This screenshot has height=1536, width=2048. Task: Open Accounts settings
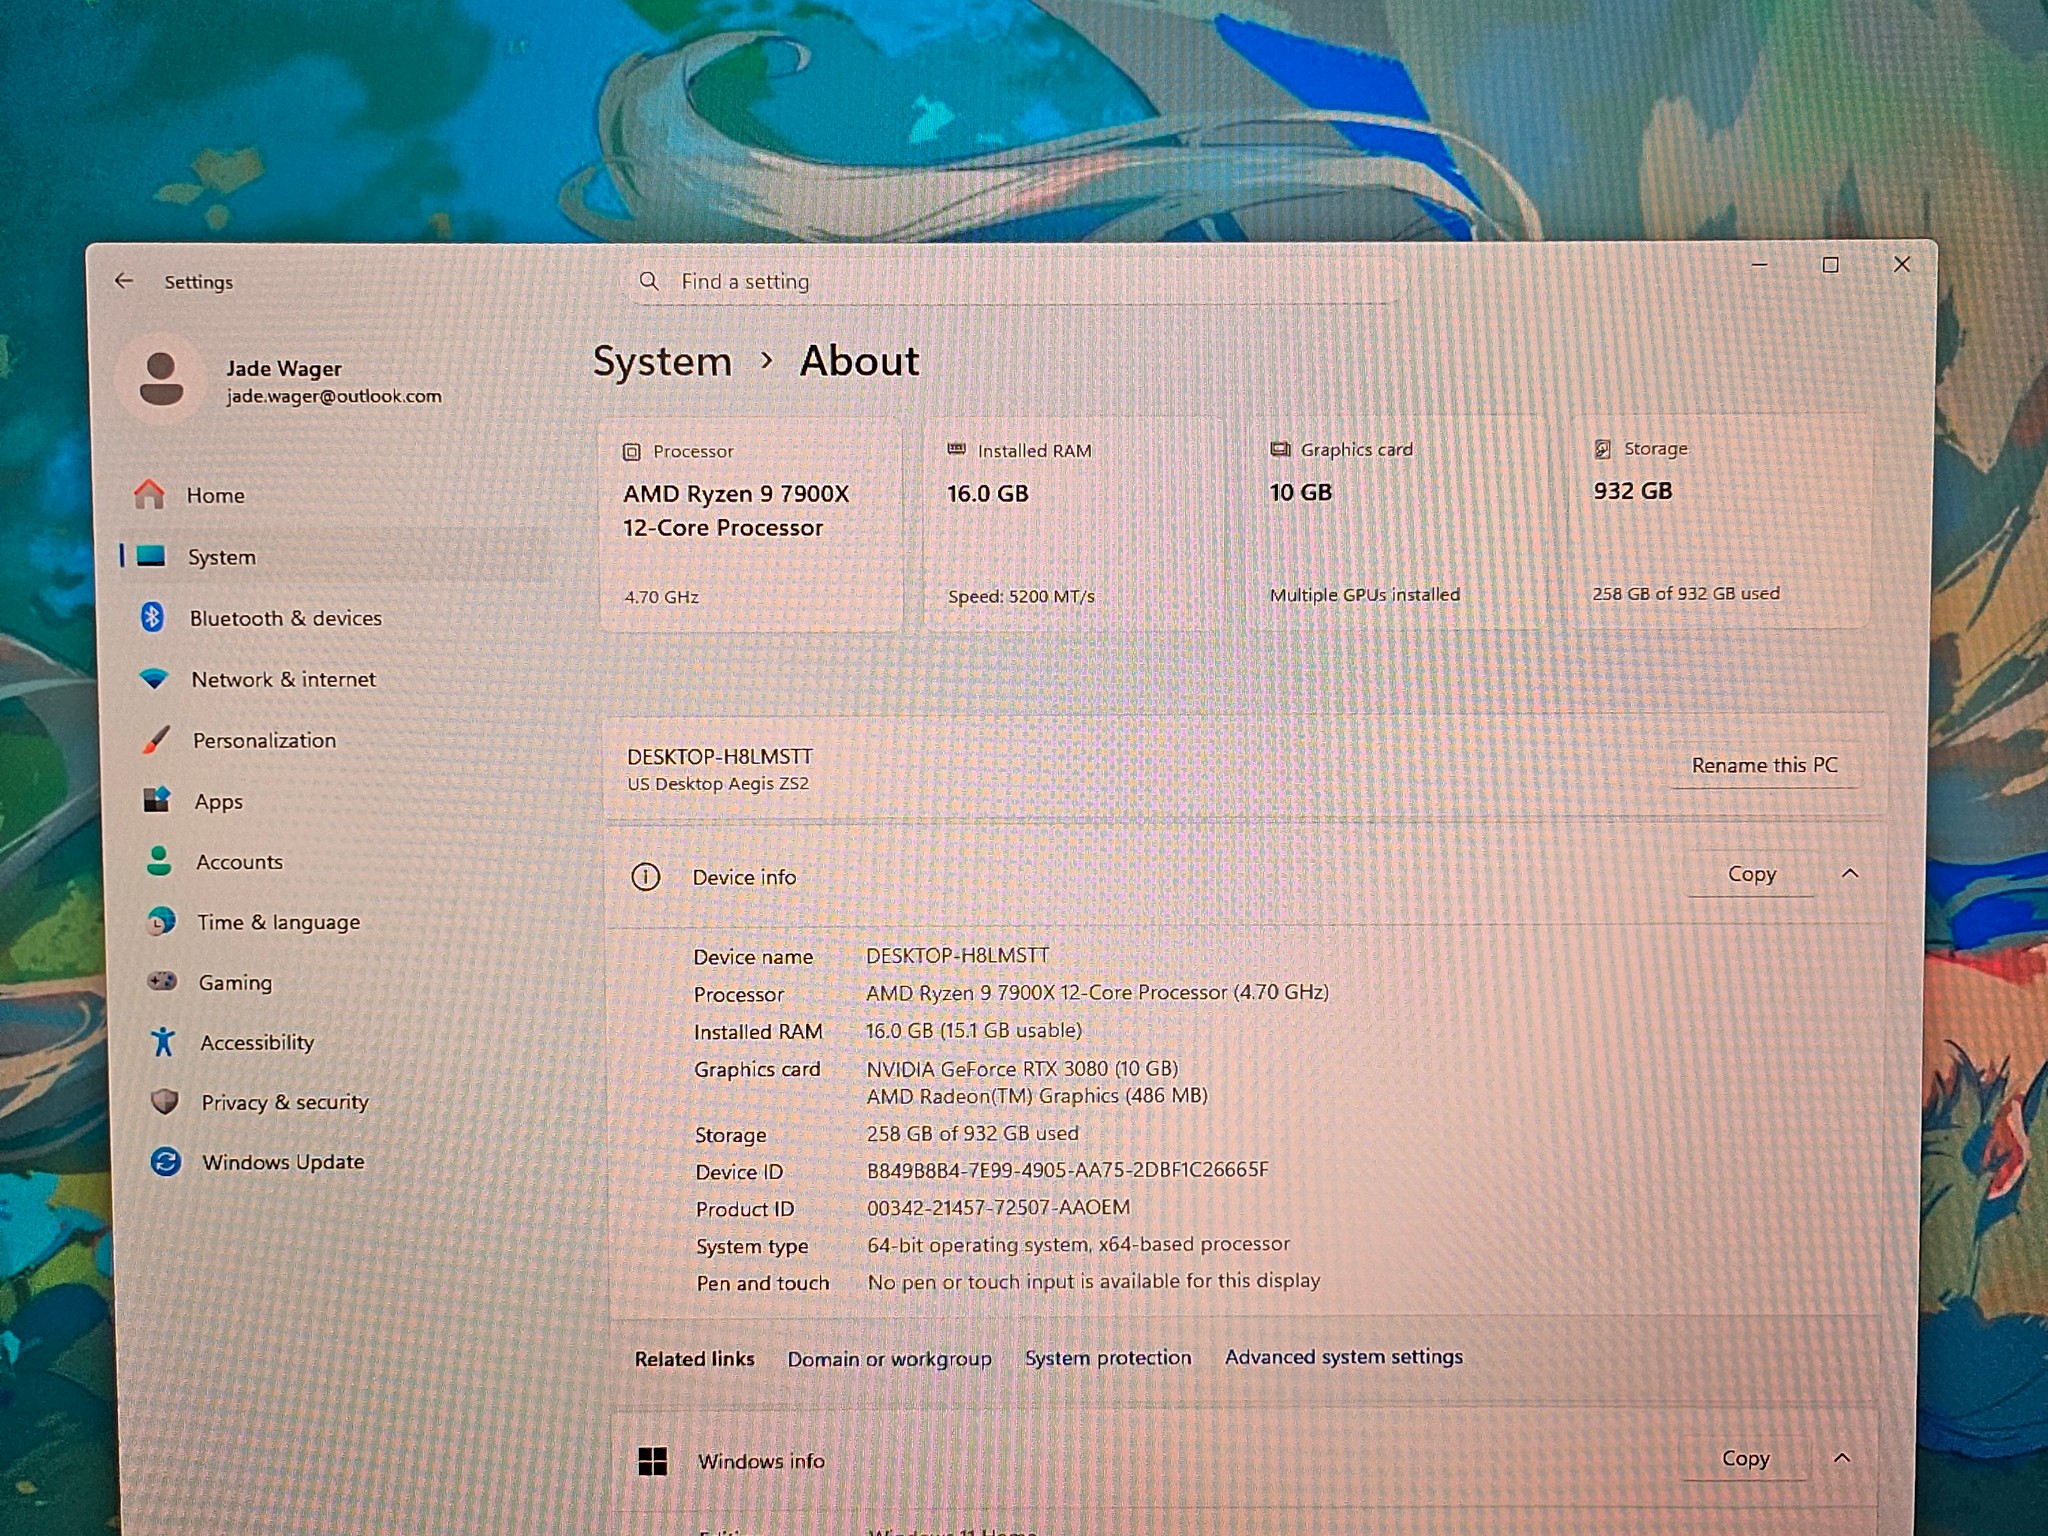pyautogui.click(x=342, y=861)
